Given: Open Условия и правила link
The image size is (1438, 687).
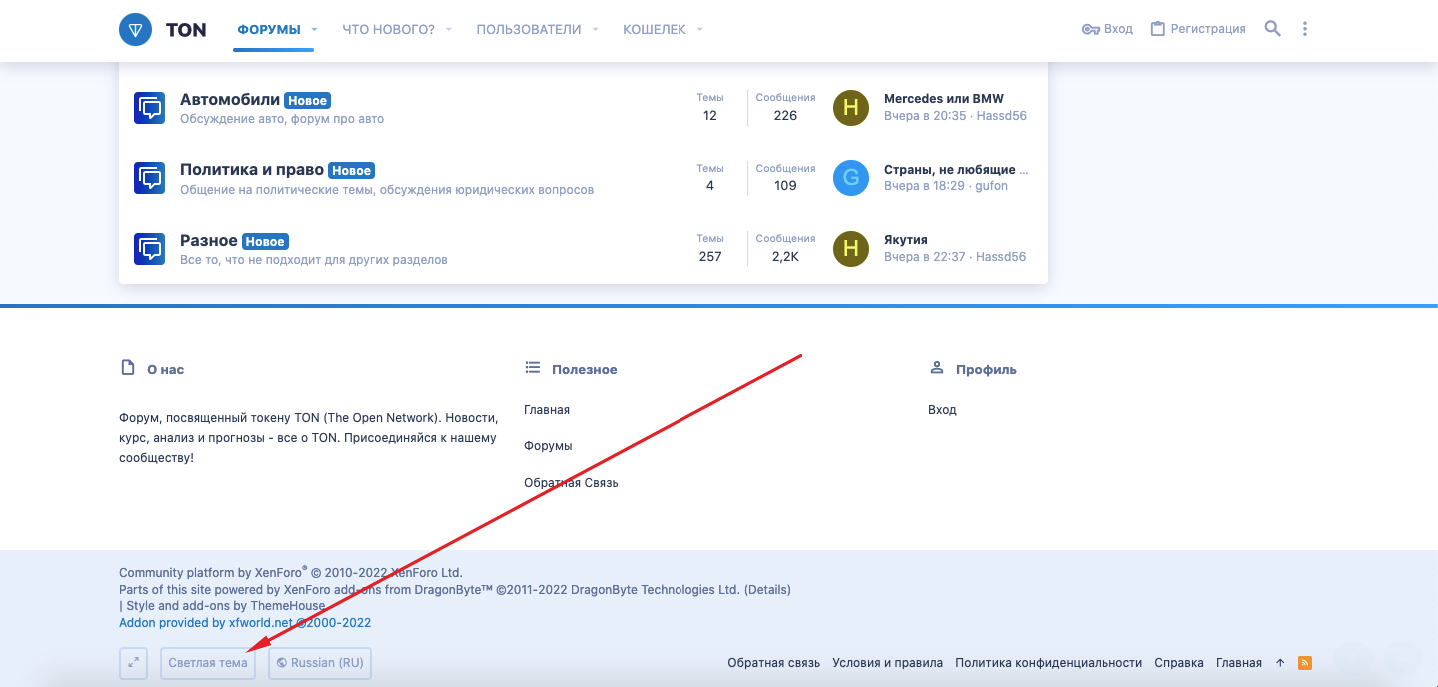Looking at the screenshot, I should pos(888,663).
